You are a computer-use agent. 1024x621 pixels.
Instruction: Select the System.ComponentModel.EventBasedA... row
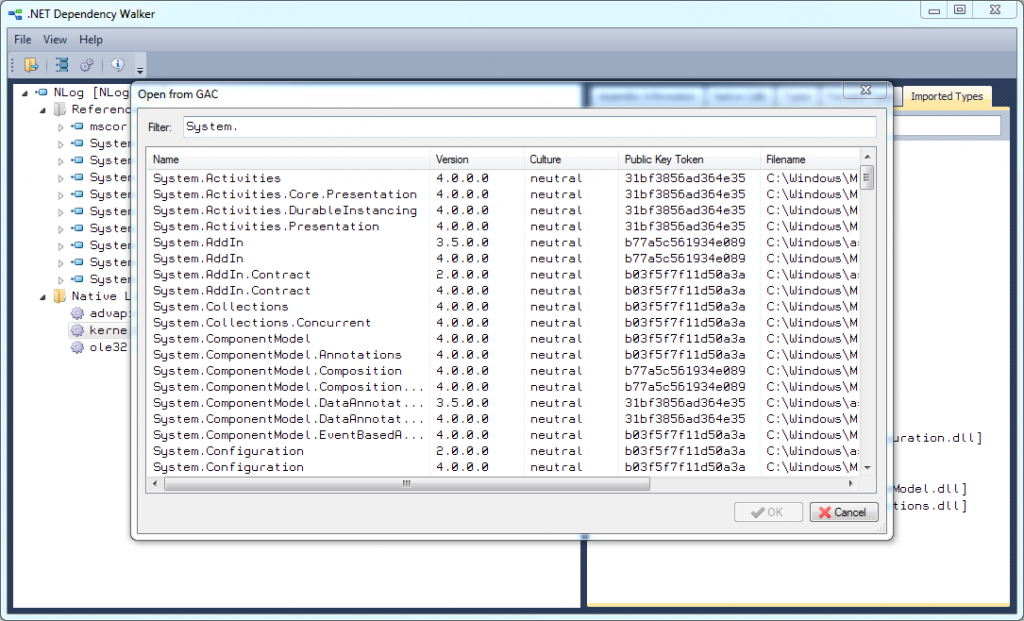[x=504, y=435]
